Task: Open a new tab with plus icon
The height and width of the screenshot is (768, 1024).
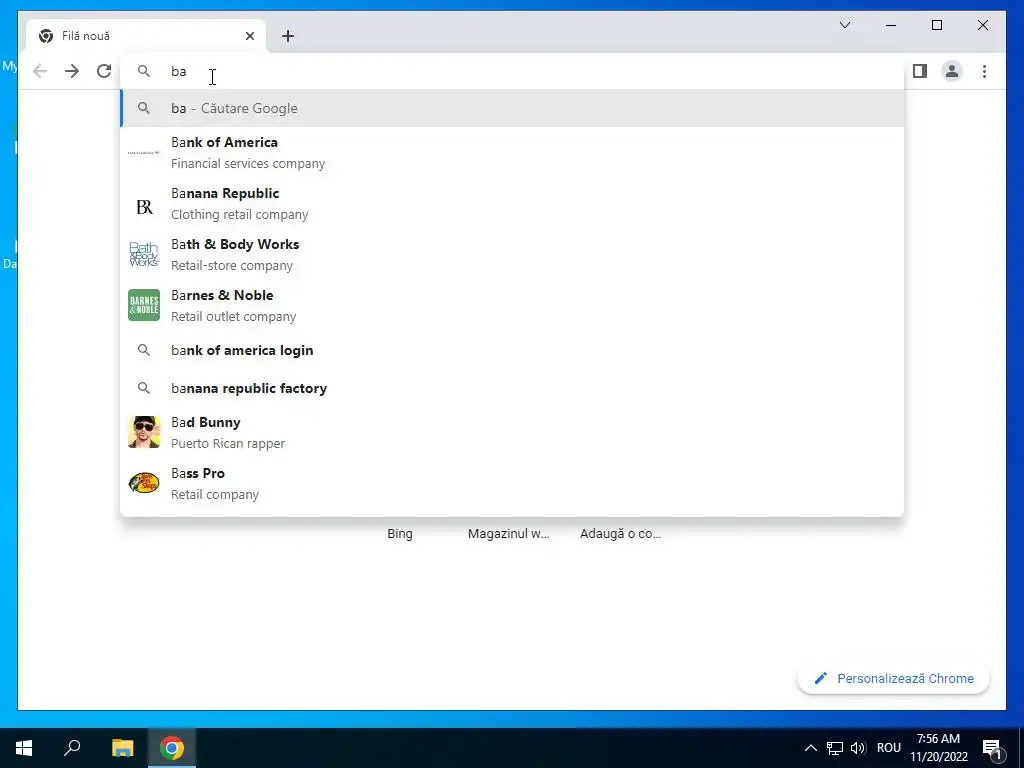Action: [288, 36]
